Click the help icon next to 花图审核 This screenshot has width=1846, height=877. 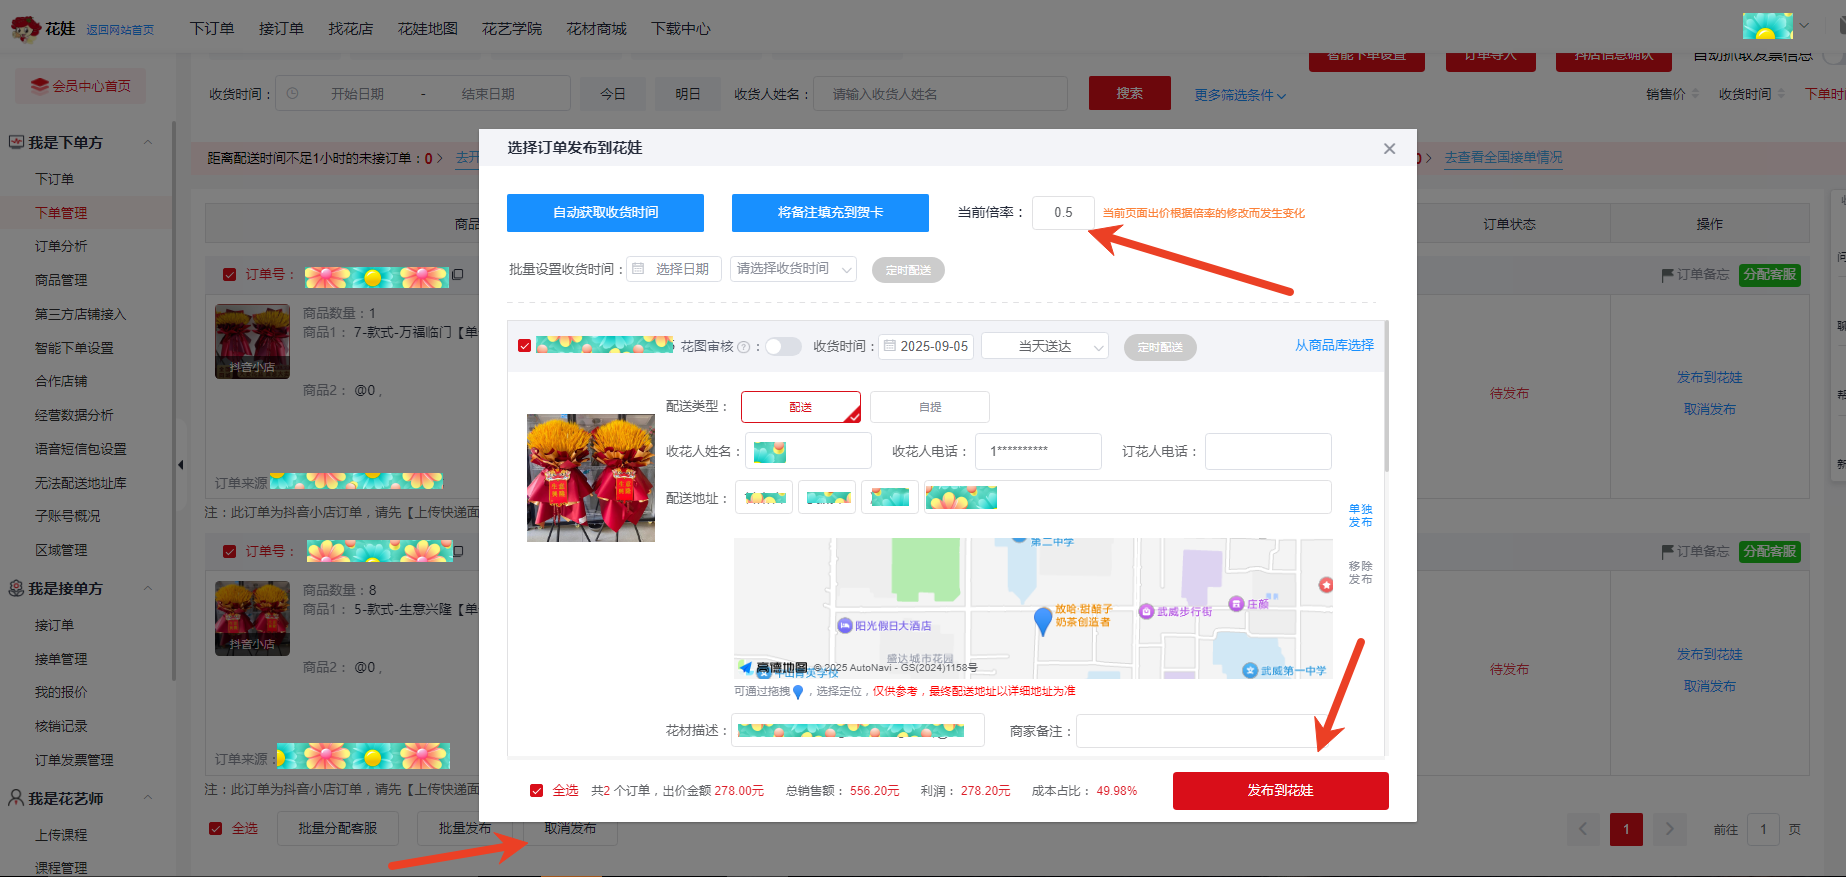(x=743, y=347)
